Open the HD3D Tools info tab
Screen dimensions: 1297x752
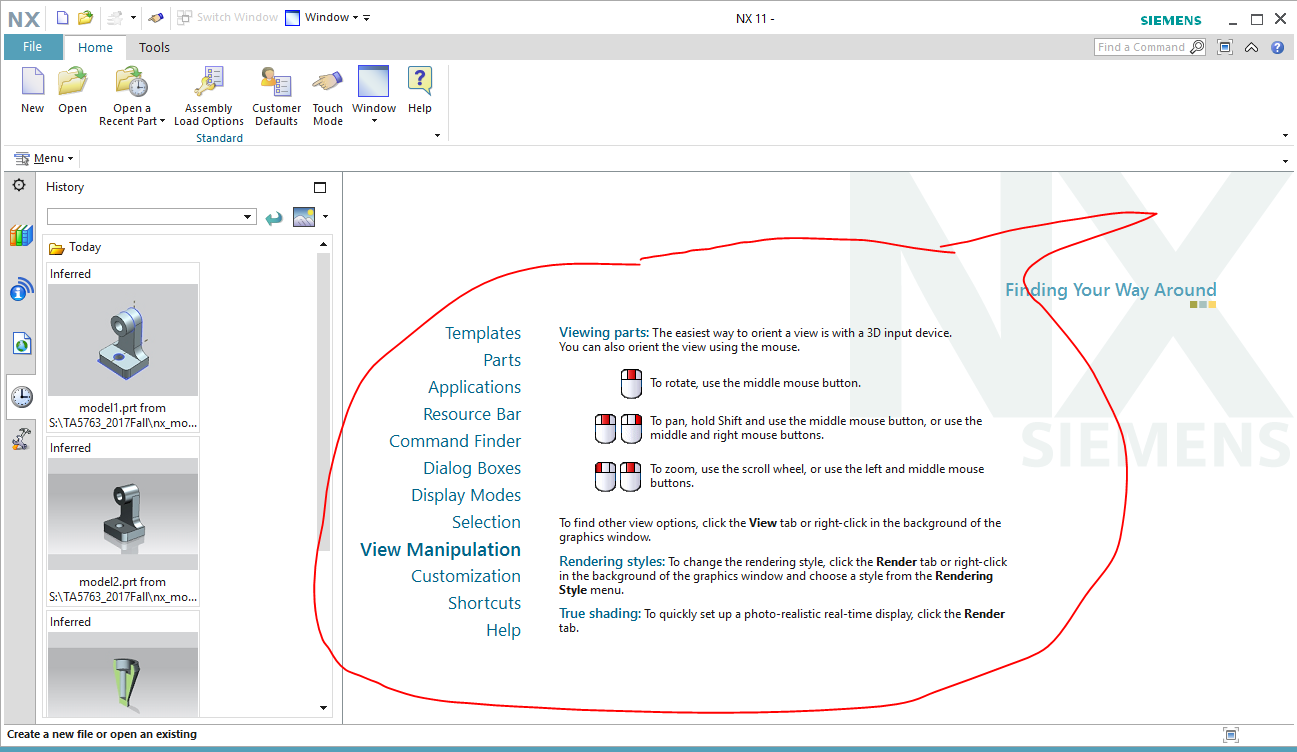tap(21, 290)
